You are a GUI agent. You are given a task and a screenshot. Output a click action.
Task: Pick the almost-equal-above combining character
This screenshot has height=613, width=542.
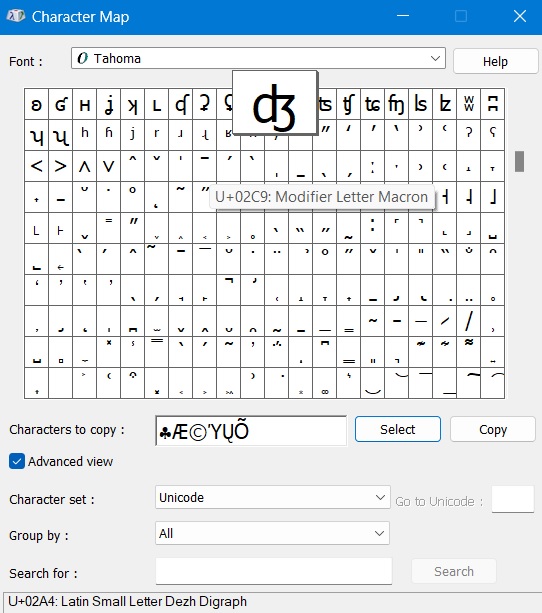pyautogui.click(x=468, y=352)
